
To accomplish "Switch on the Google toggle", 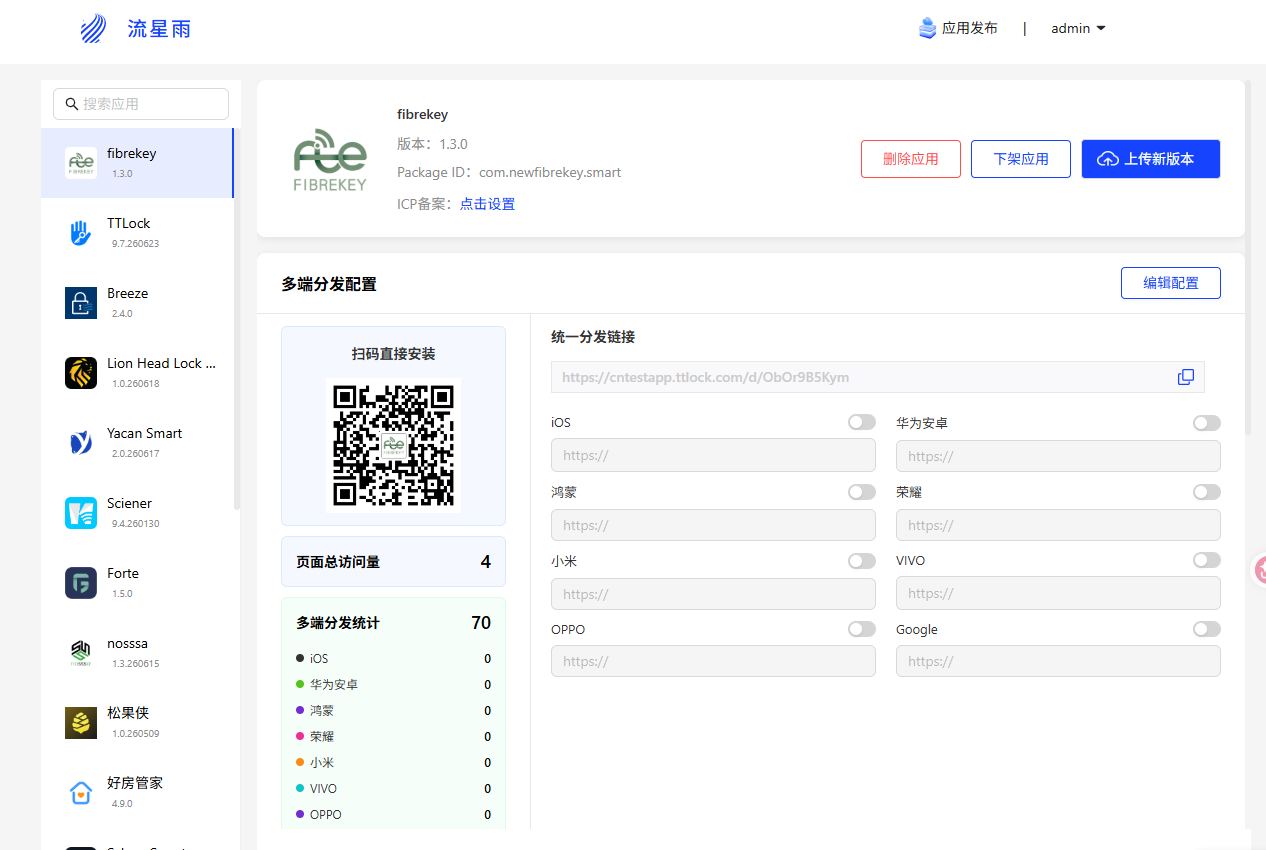I will click(1207, 629).
